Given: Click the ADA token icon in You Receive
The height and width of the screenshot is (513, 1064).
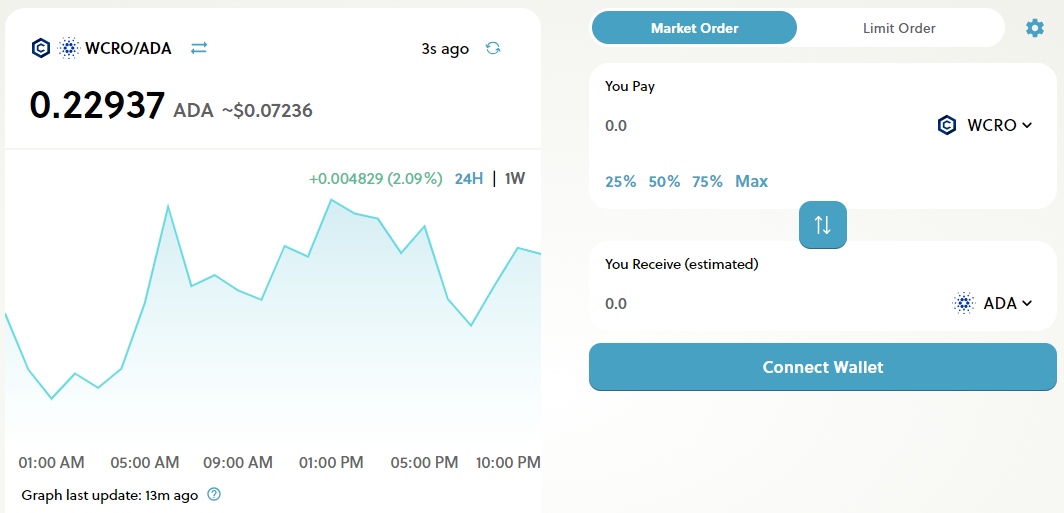Looking at the screenshot, I should pyautogui.click(x=964, y=303).
